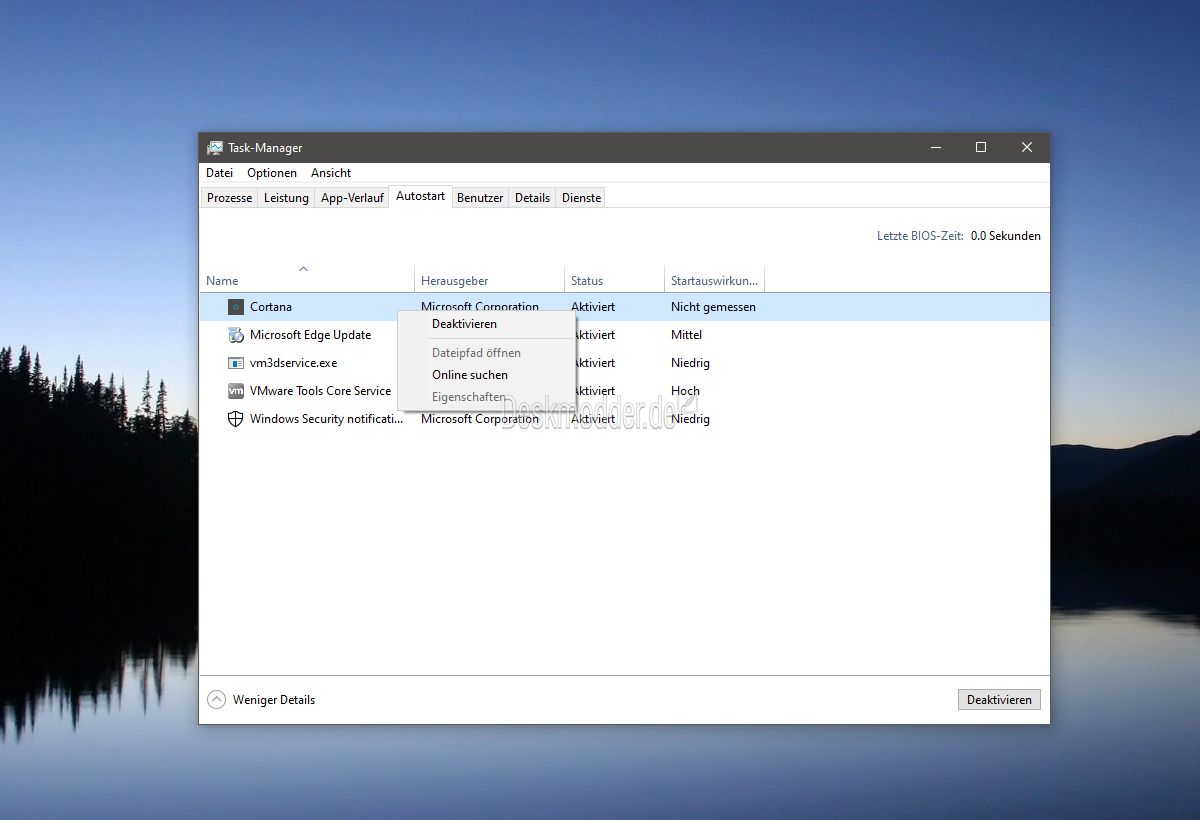The image size is (1200, 820).
Task: Click the 'Hoch' startup impact value
Action: [685, 391]
